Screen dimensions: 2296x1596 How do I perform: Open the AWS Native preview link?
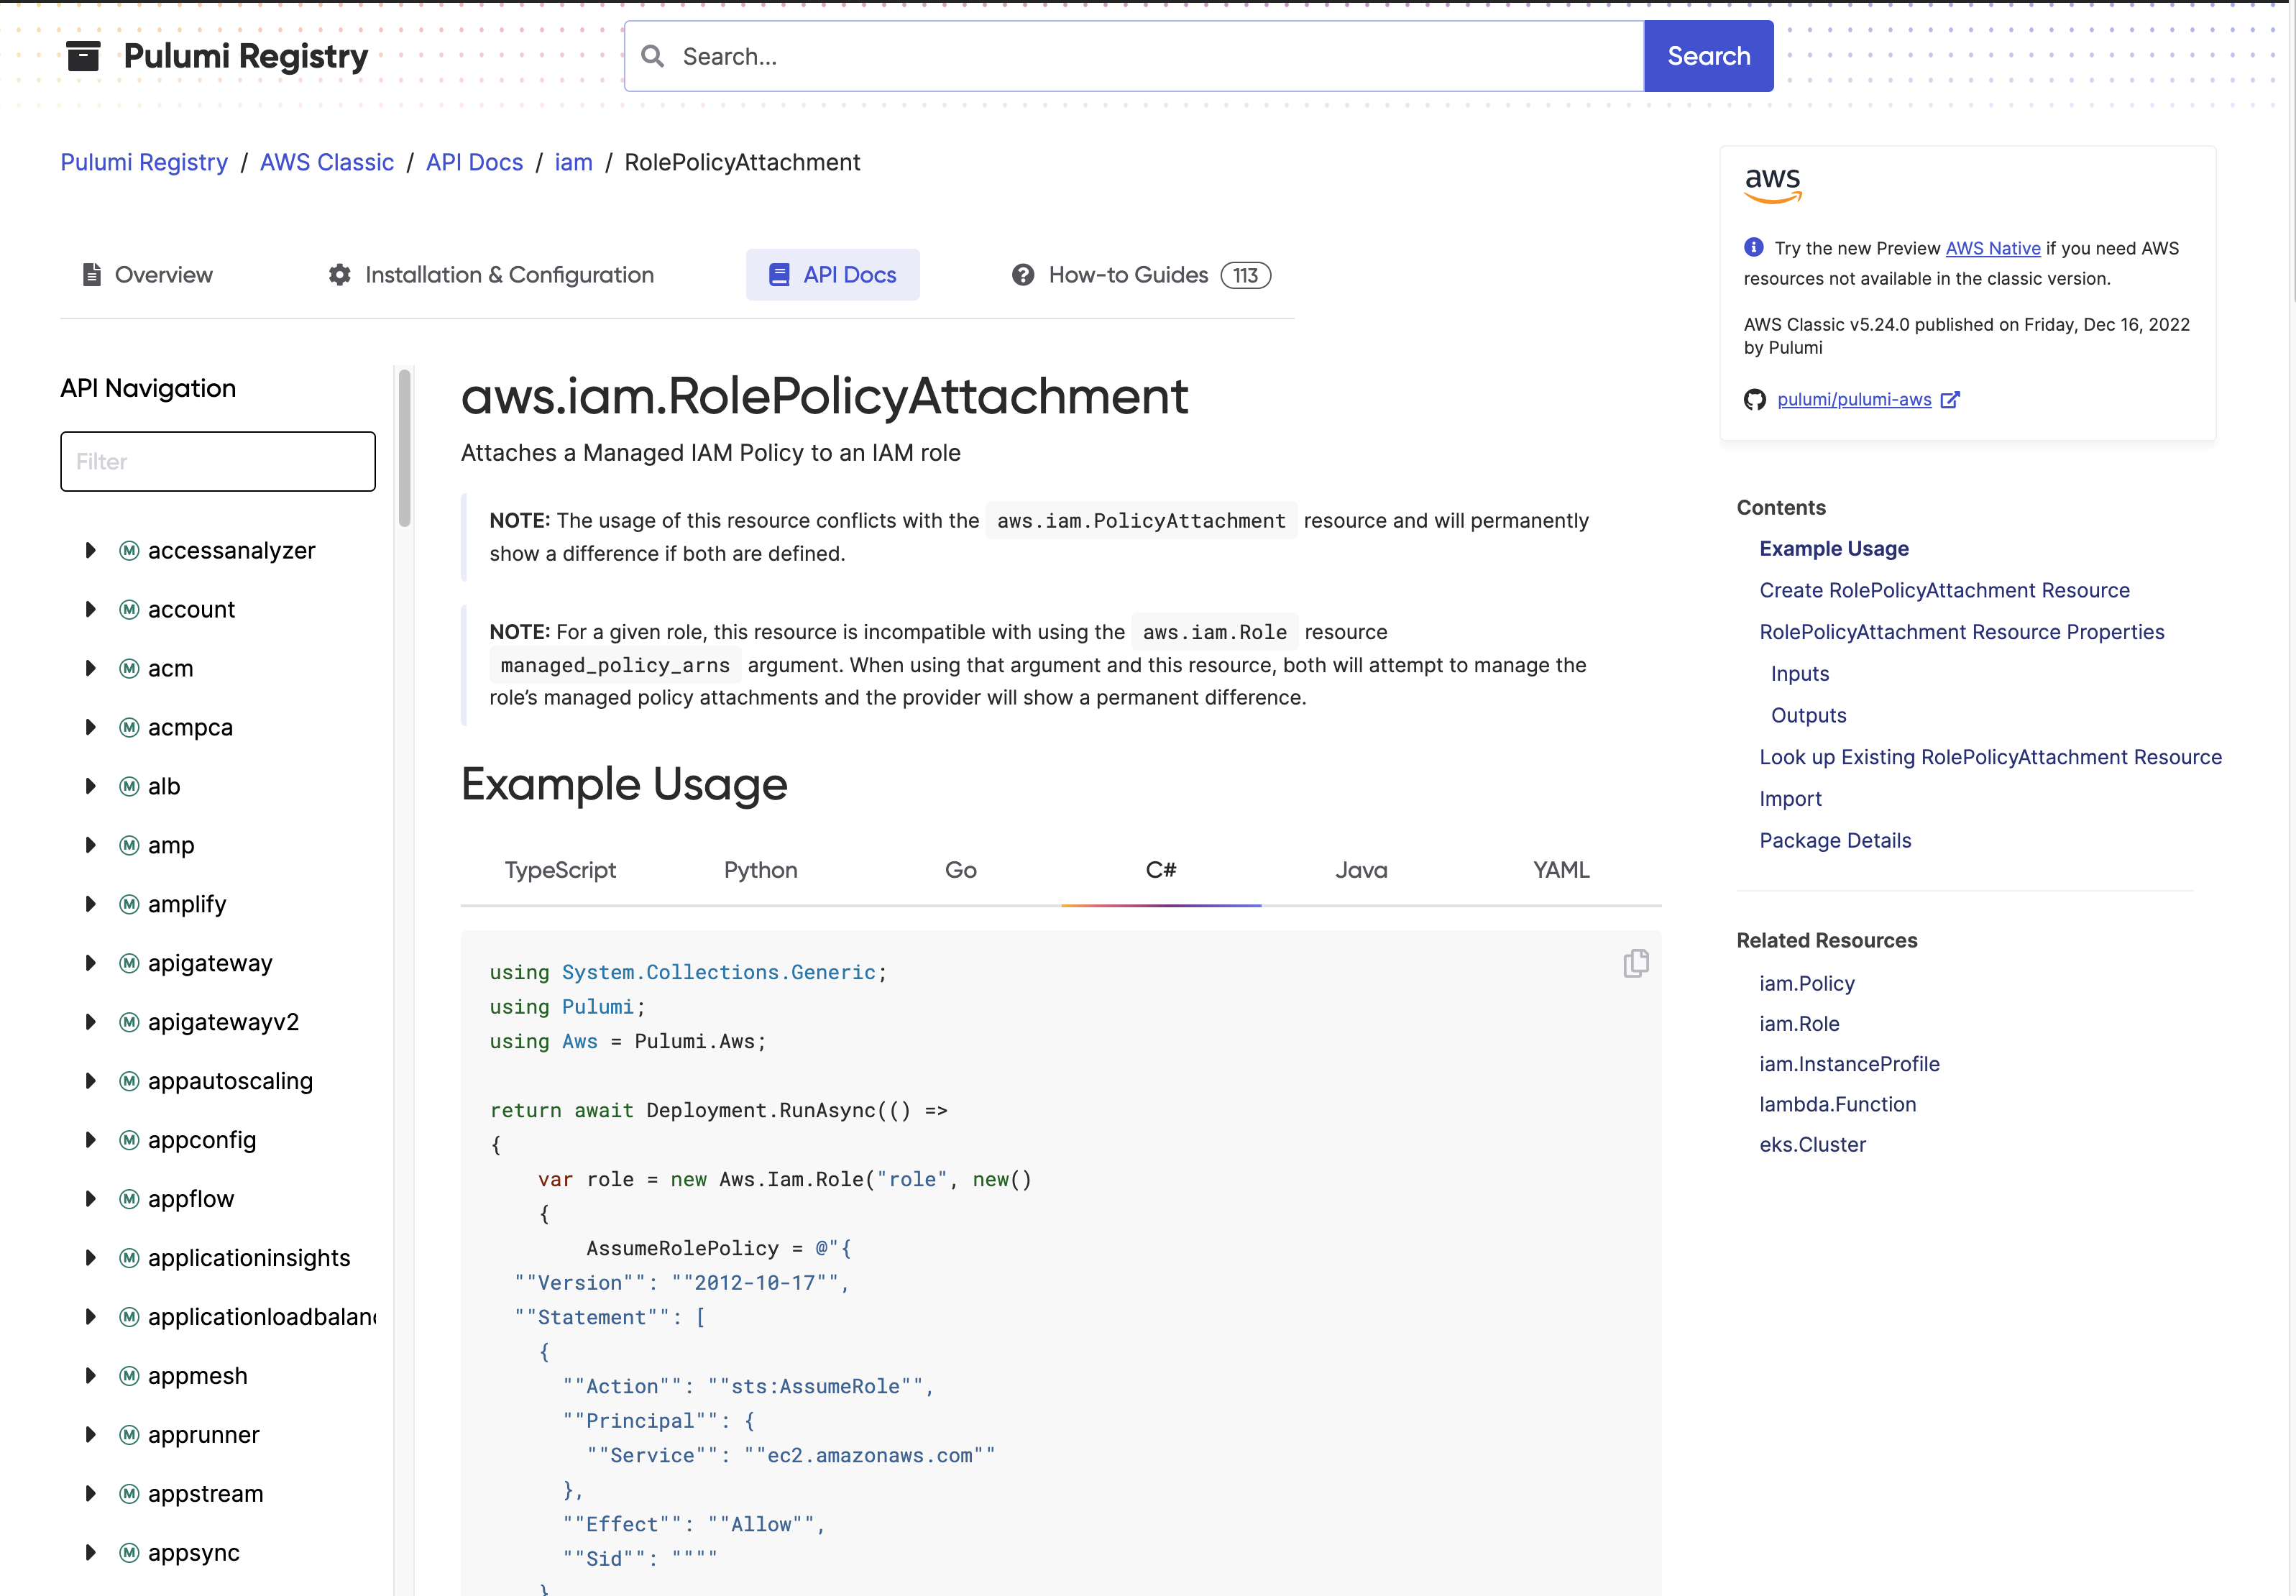pyautogui.click(x=1992, y=248)
